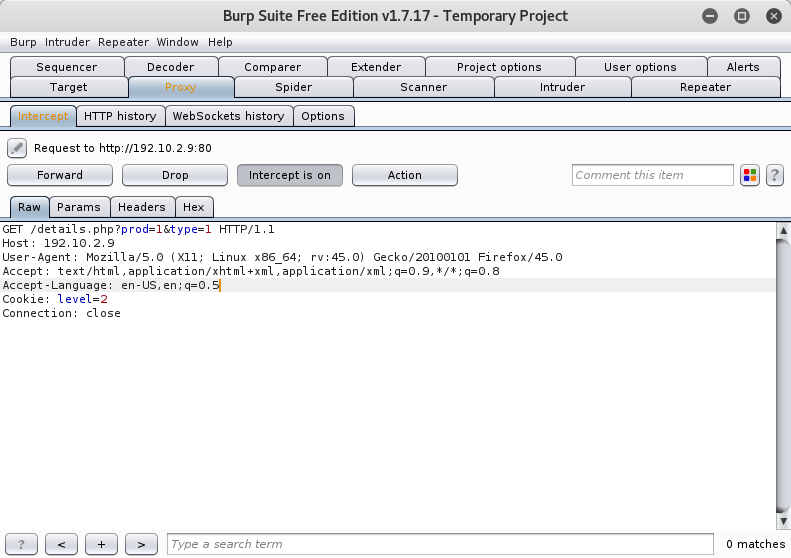Open the WebSockets history sub-tab
This screenshot has width=791, height=558.
[229, 116]
